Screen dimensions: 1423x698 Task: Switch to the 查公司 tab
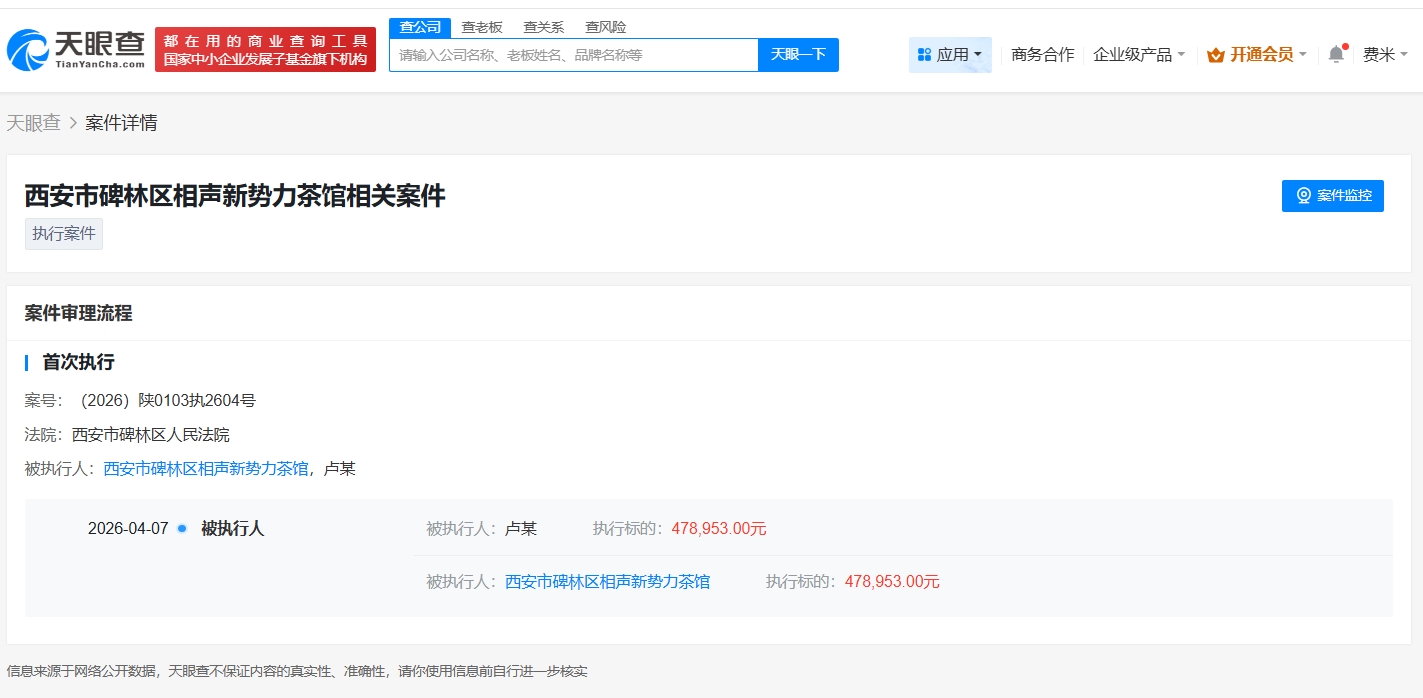coord(420,27)
